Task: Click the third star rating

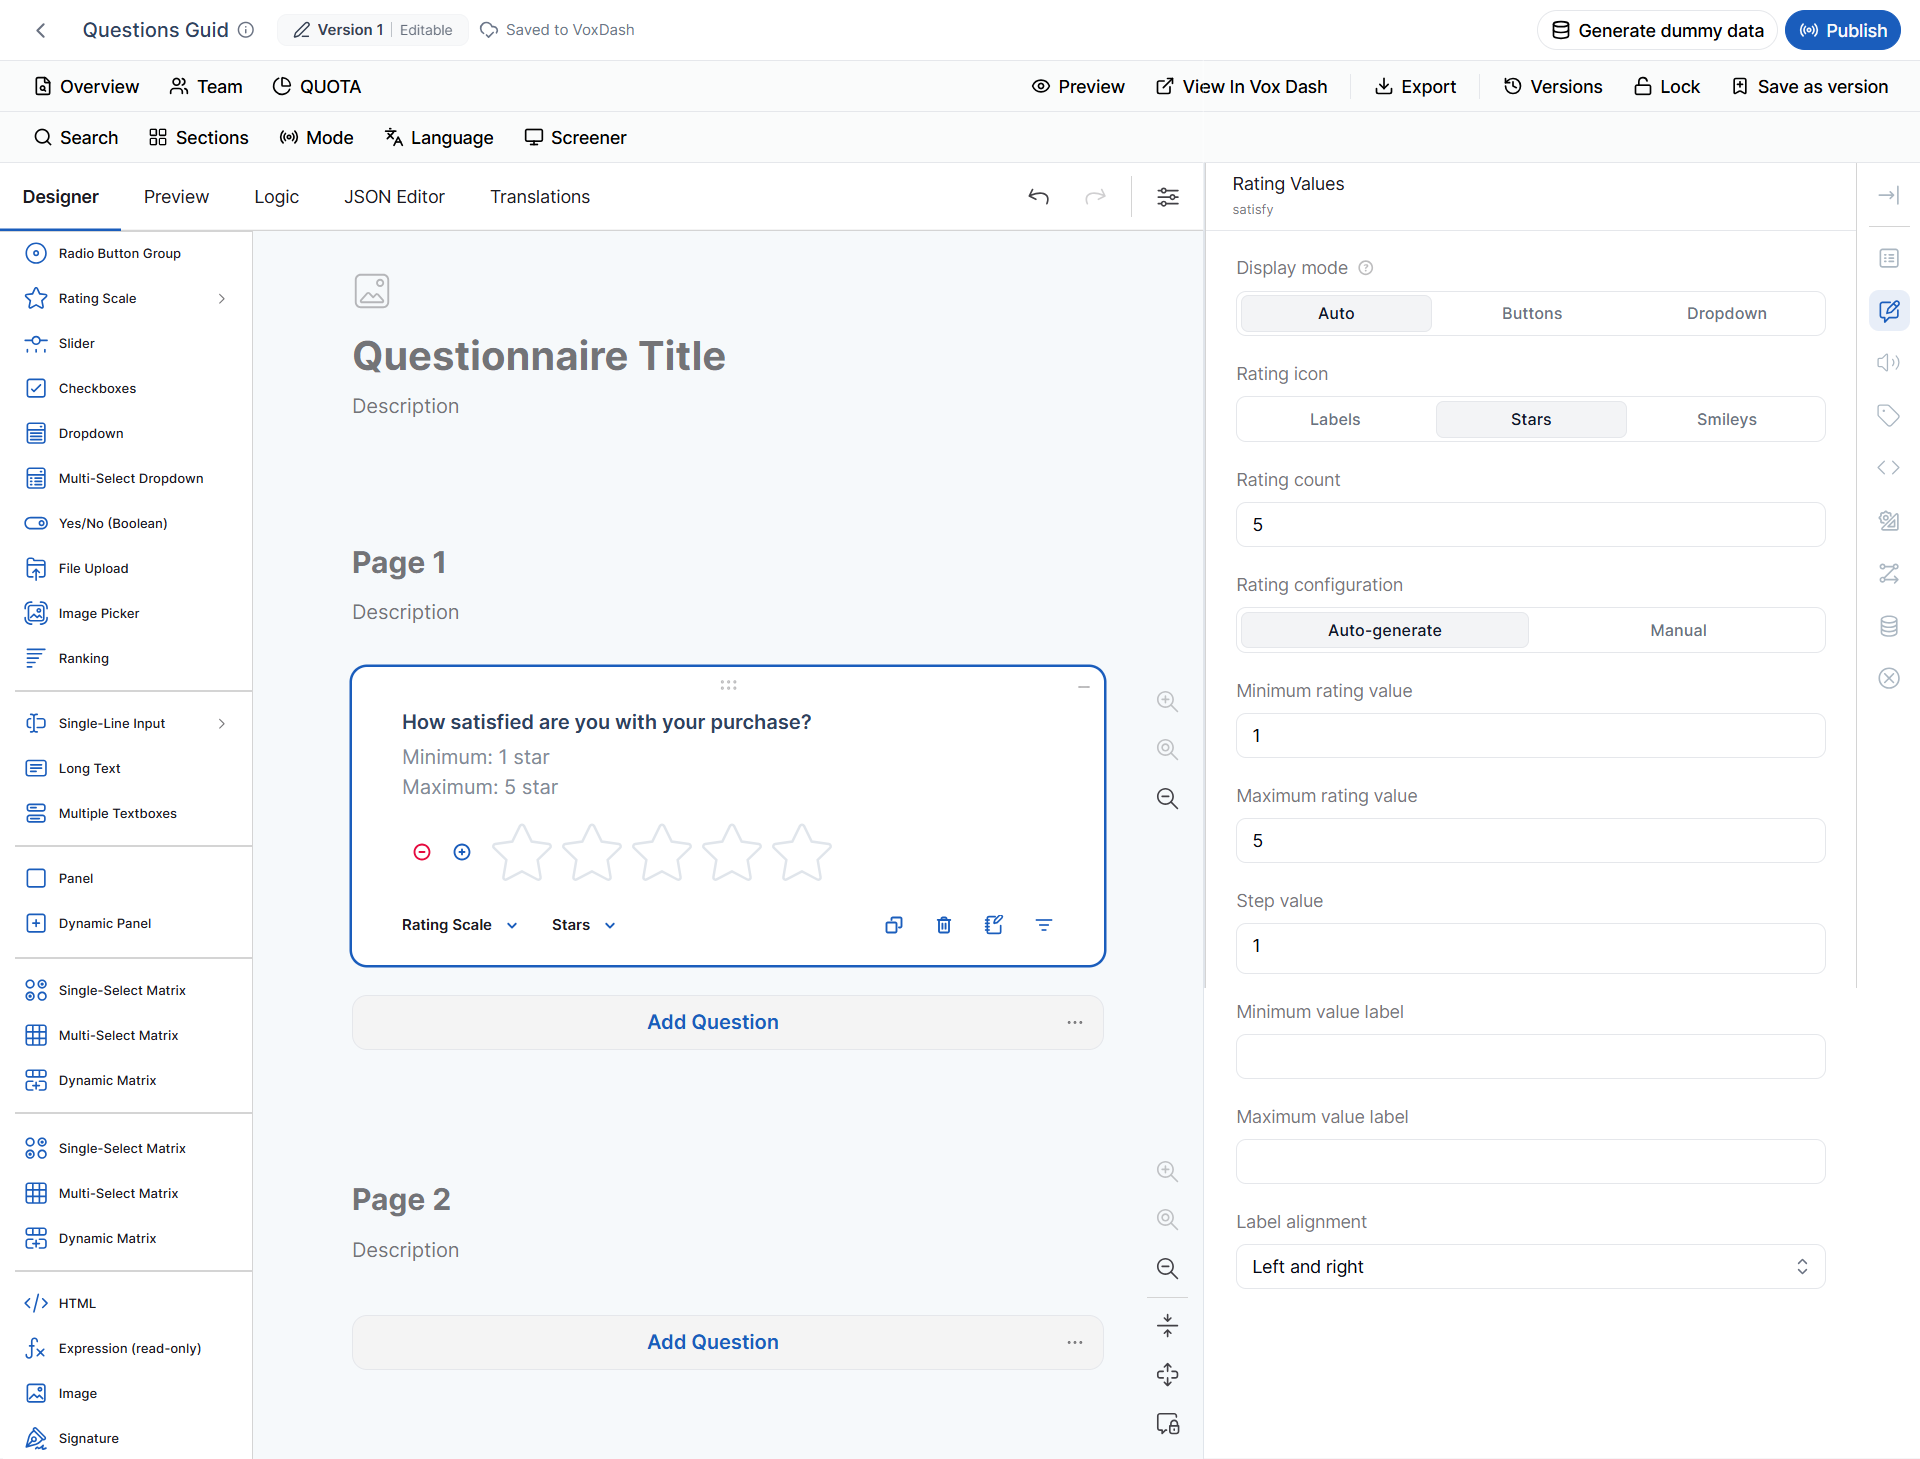Action: tap(662, 852)
